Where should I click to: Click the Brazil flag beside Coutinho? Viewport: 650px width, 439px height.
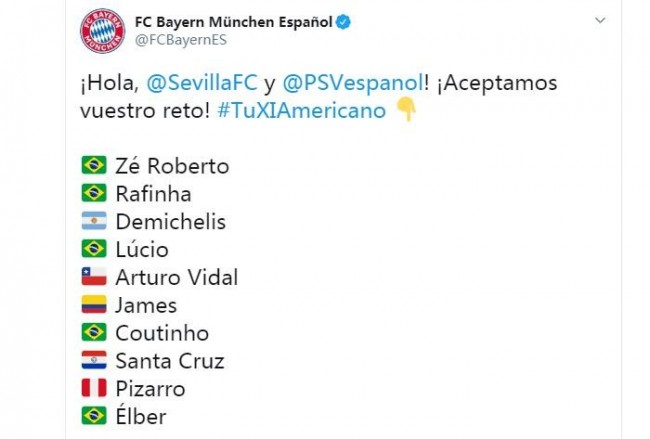[94, 332]
